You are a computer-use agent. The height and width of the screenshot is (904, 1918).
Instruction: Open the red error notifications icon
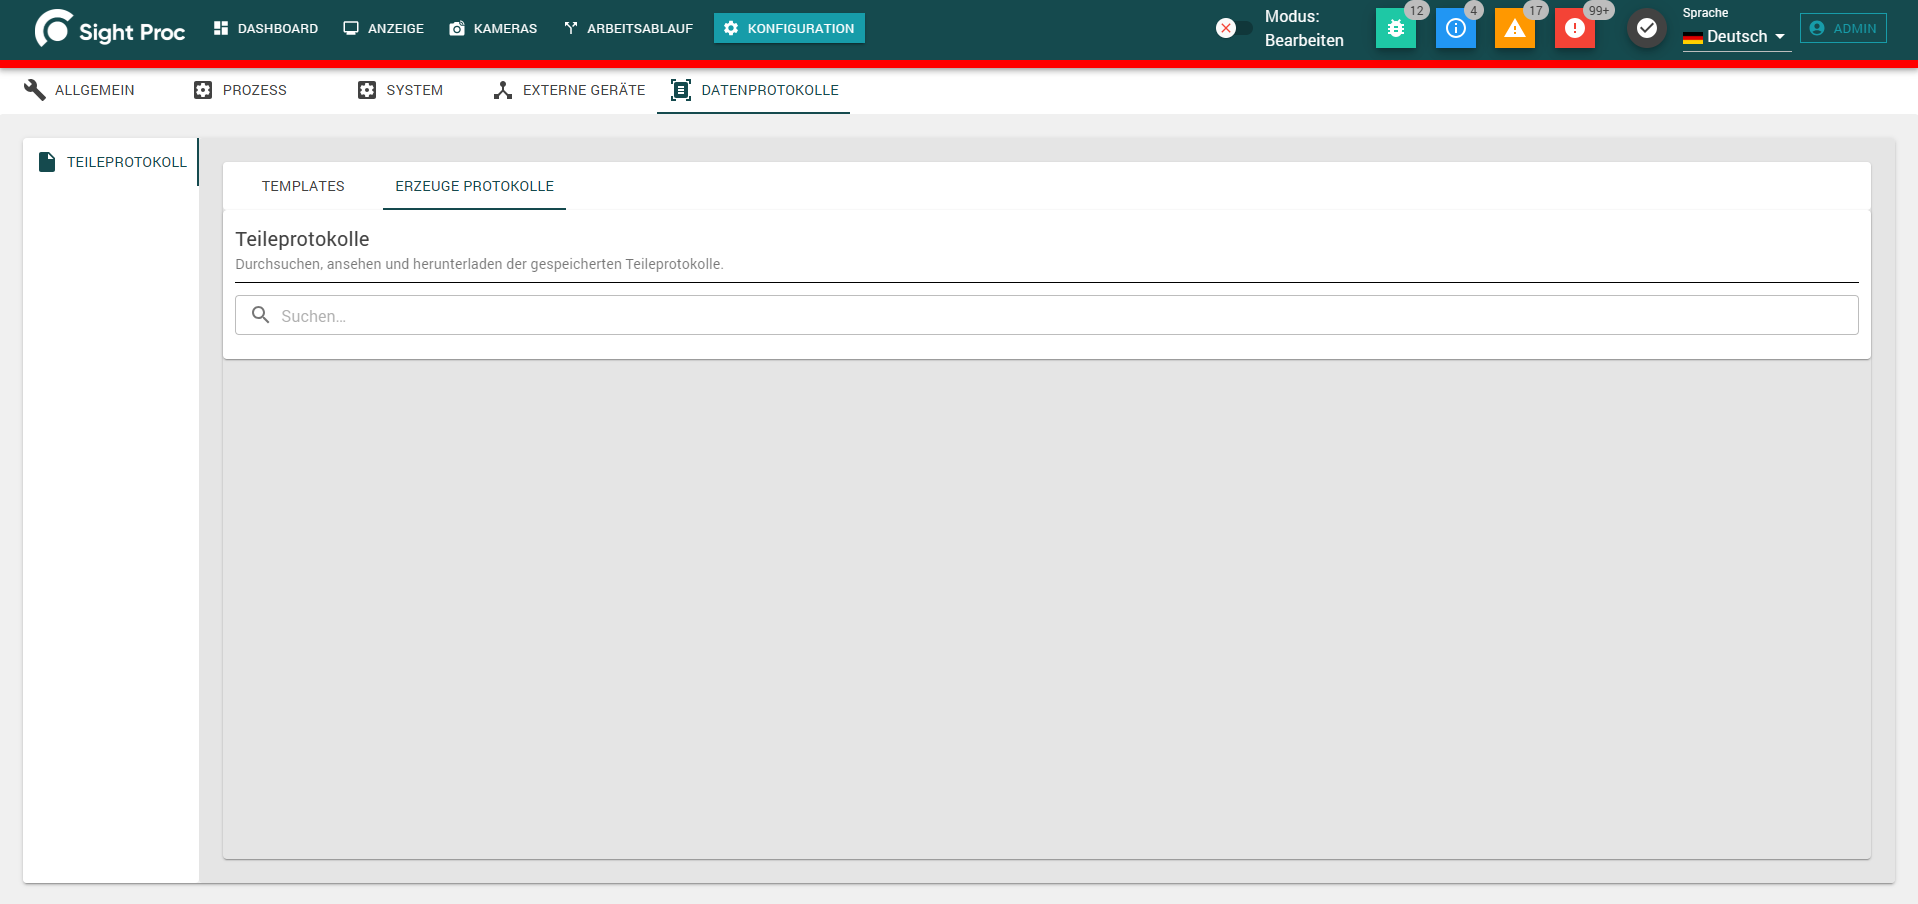pyautogui.click(x=1575, y=28)
